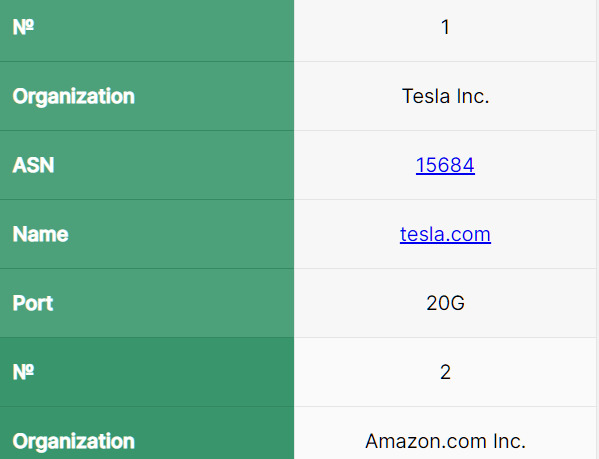Click the second record's Organization header
This screenshot has width=599, height=459.
147,433
